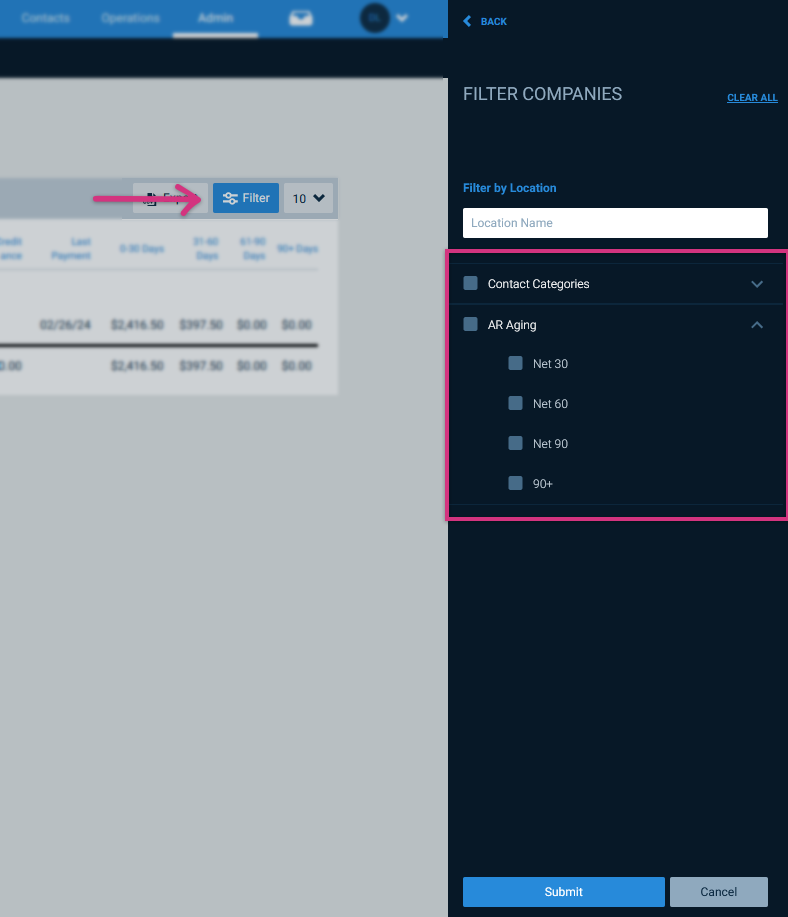This screenshot has width=788, height=917.
Task: Tick the Net 60 checkbox
Action: pyautogui.click(x=515, y=403)
